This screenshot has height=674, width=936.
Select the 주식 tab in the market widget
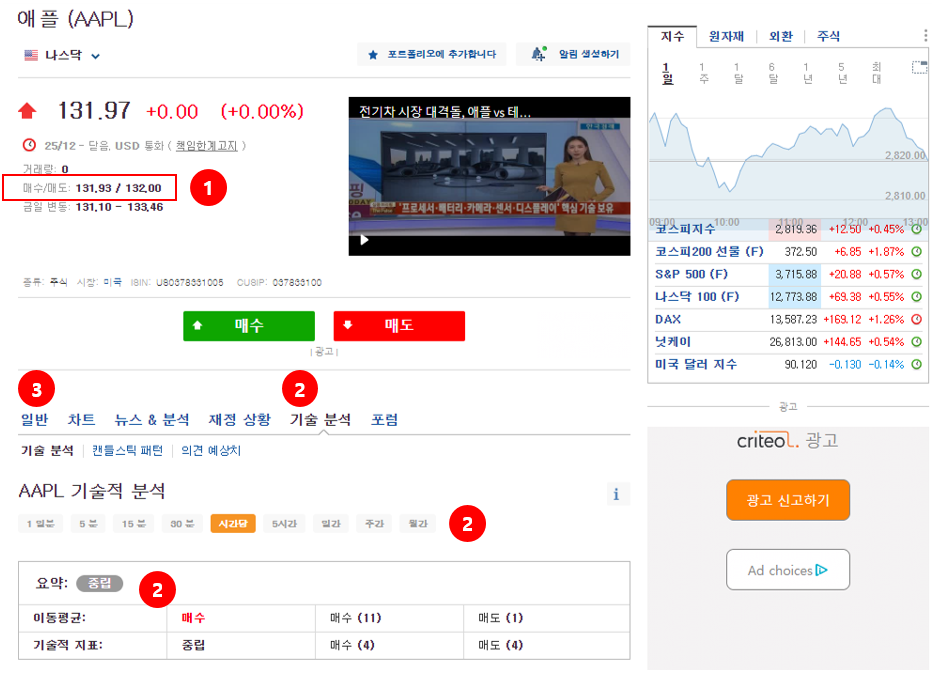[x=829, y=36]
